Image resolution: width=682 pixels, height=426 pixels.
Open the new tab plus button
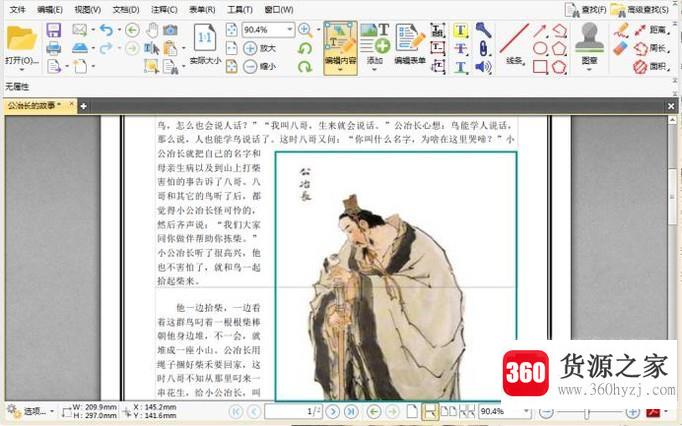tap(83, 106)
